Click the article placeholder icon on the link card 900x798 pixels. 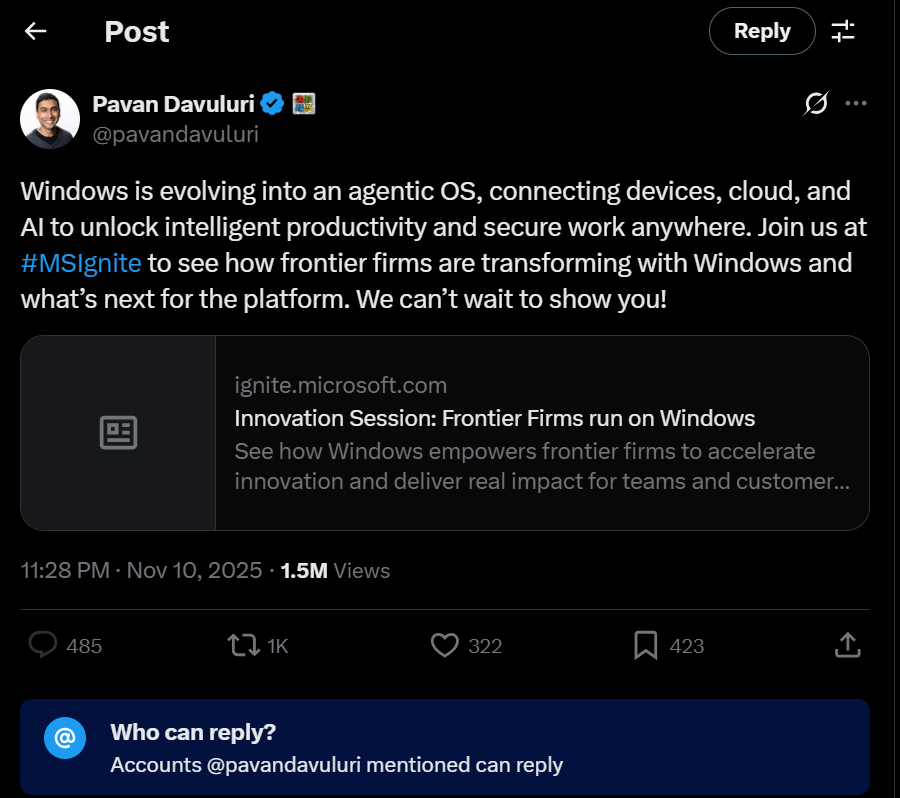pyautogui.click(x=119, y=432)
